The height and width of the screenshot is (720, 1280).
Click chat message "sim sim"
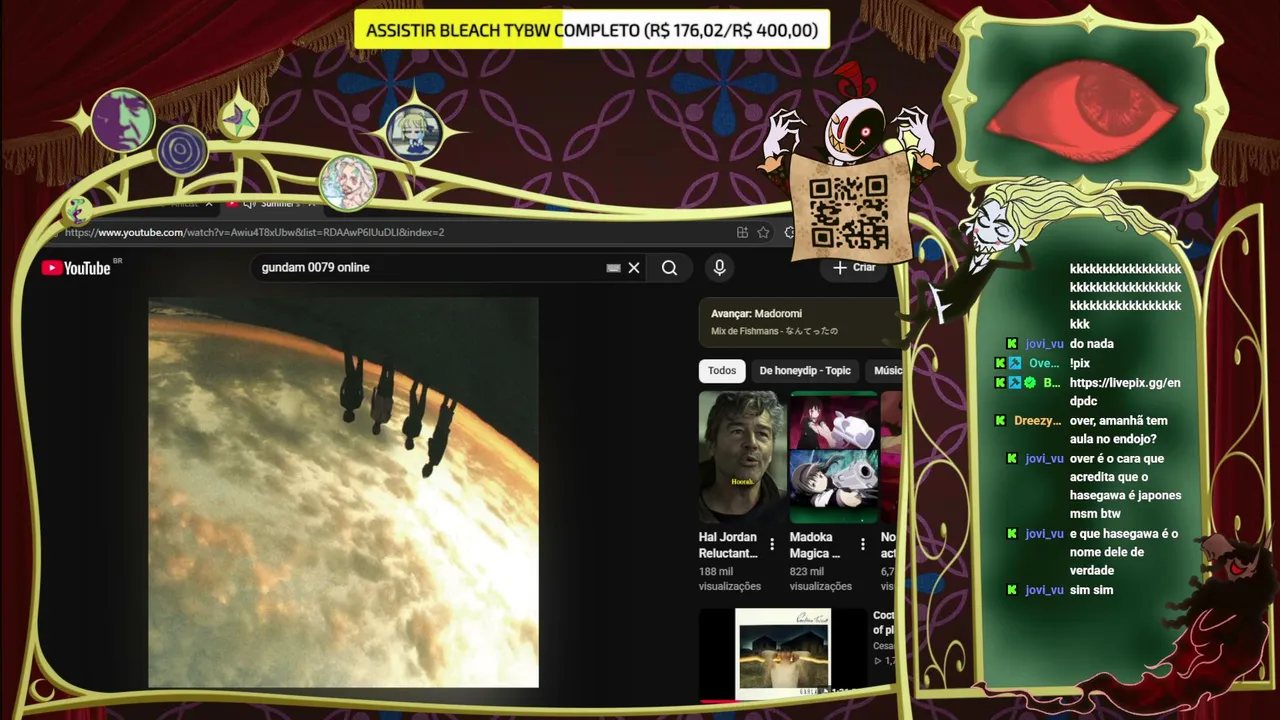pyautogui.click(x=1091, y=590)
